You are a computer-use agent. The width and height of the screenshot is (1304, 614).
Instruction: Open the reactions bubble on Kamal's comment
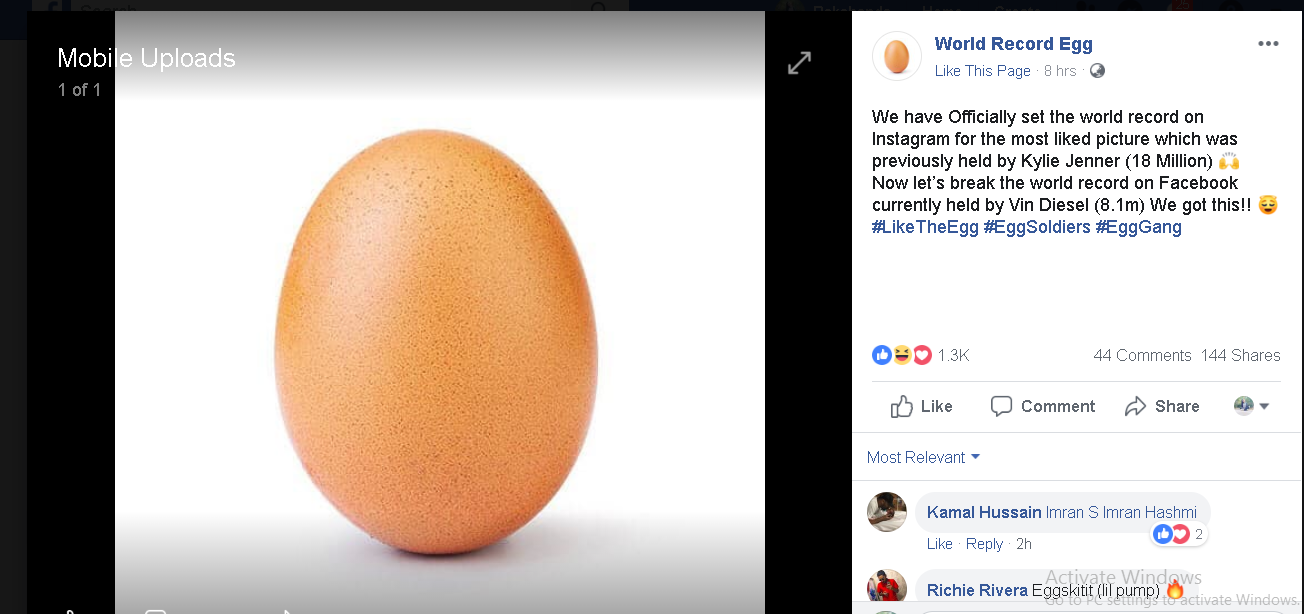[x=1179, y=534]
